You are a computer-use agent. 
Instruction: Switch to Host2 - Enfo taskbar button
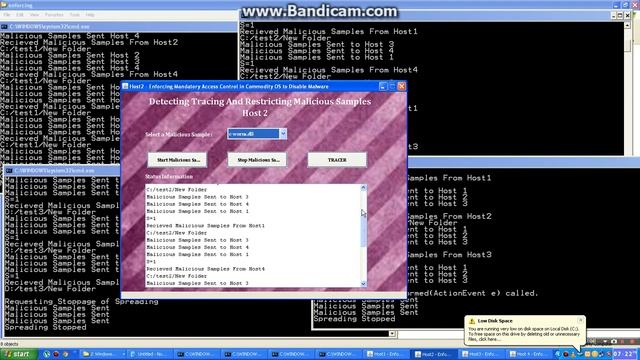[433, 354]
